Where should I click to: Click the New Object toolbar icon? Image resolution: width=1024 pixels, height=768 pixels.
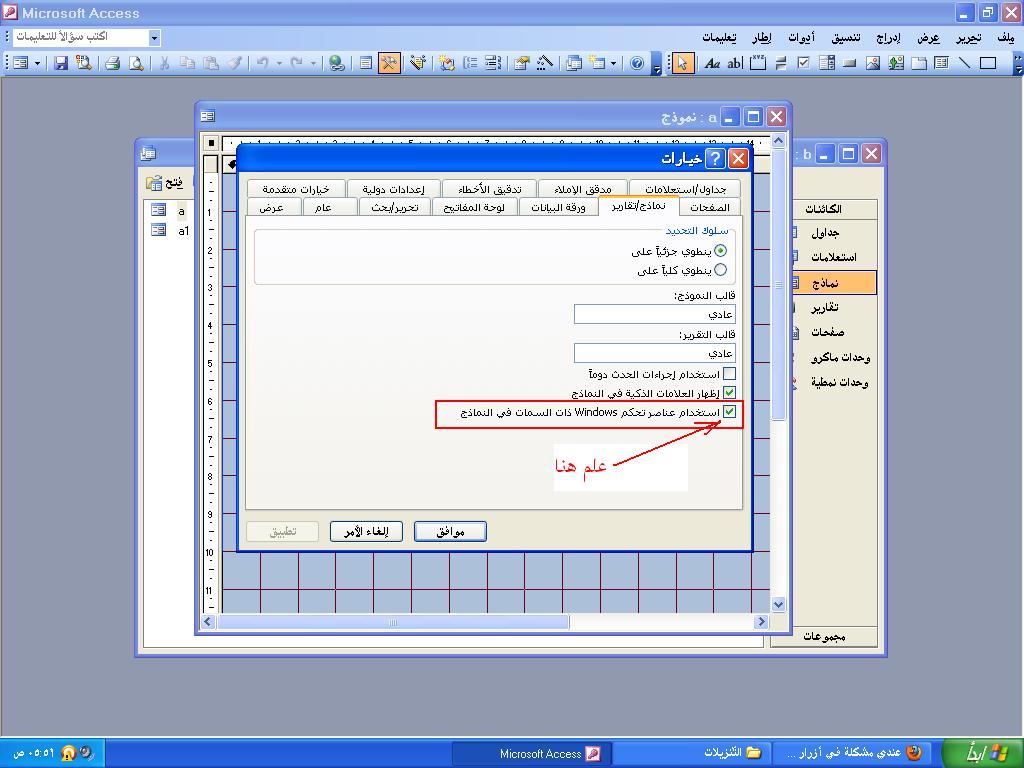[597, 63]
